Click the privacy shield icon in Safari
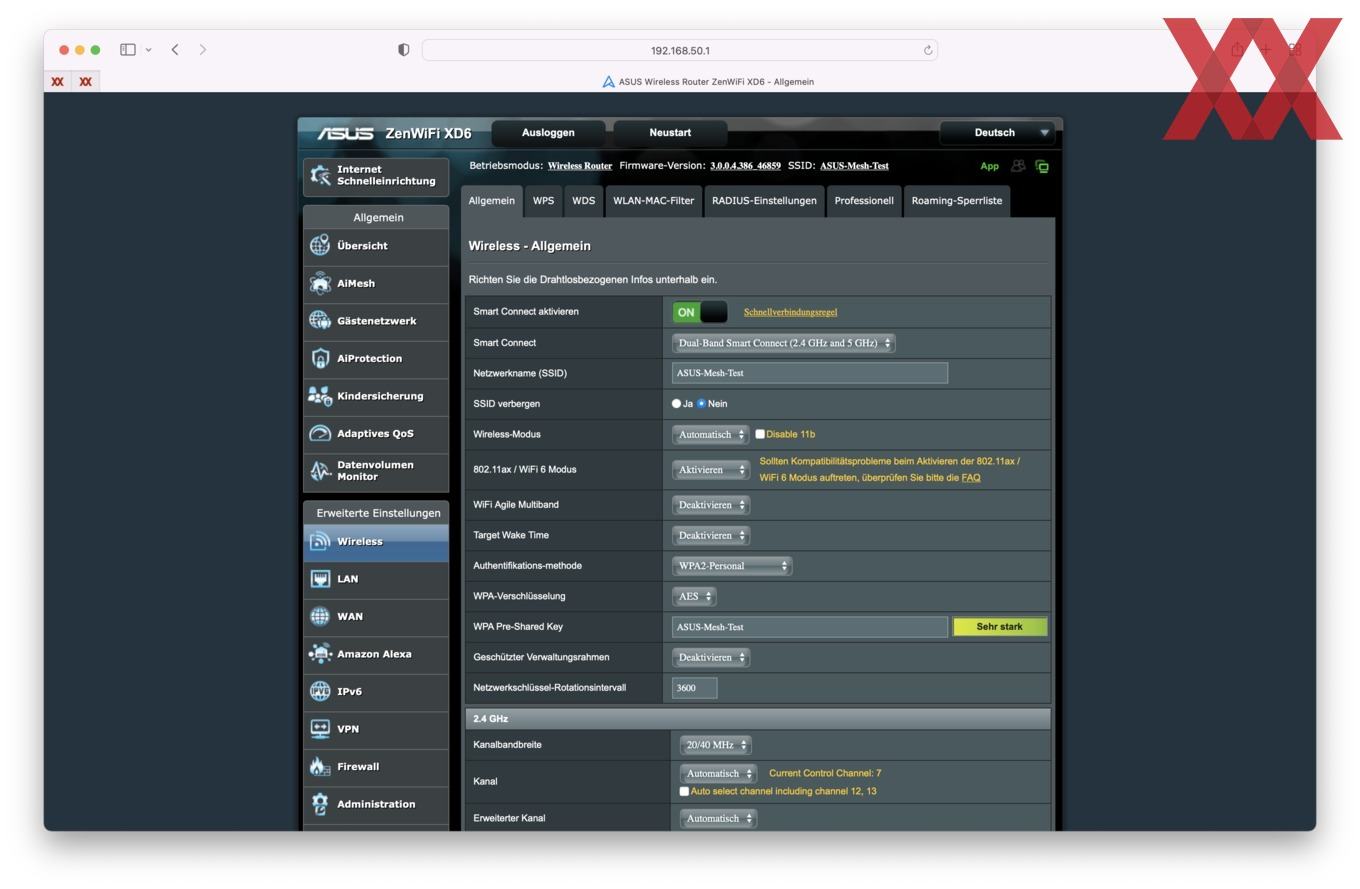The width and height of the screenshot is (1360, 889). point(404,50)
